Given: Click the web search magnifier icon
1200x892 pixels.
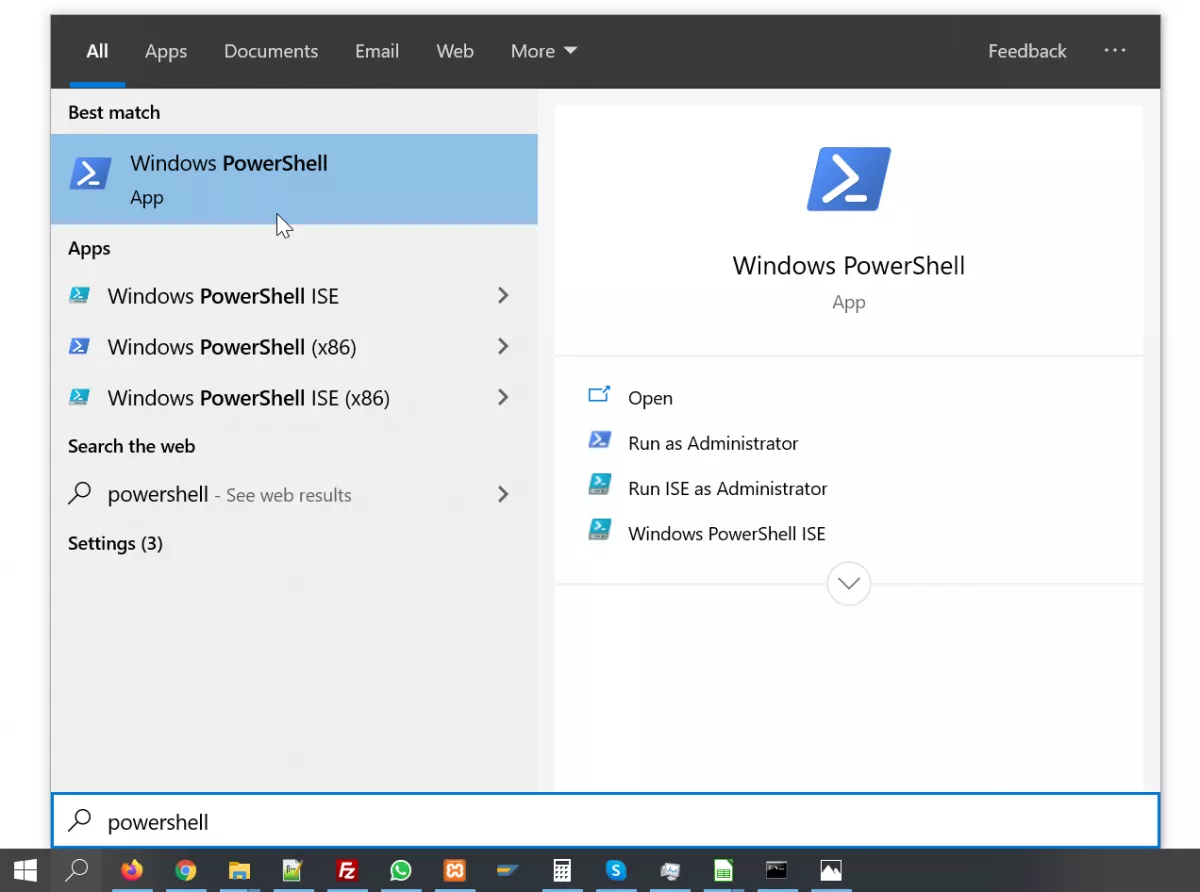Looking at the screenshot, I should click(79, 494).
